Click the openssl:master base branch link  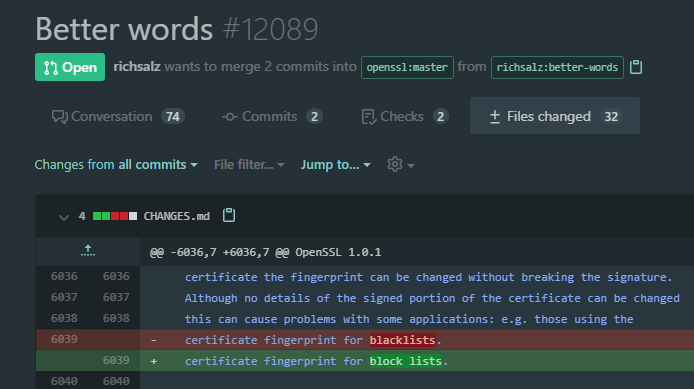[407, 67]
